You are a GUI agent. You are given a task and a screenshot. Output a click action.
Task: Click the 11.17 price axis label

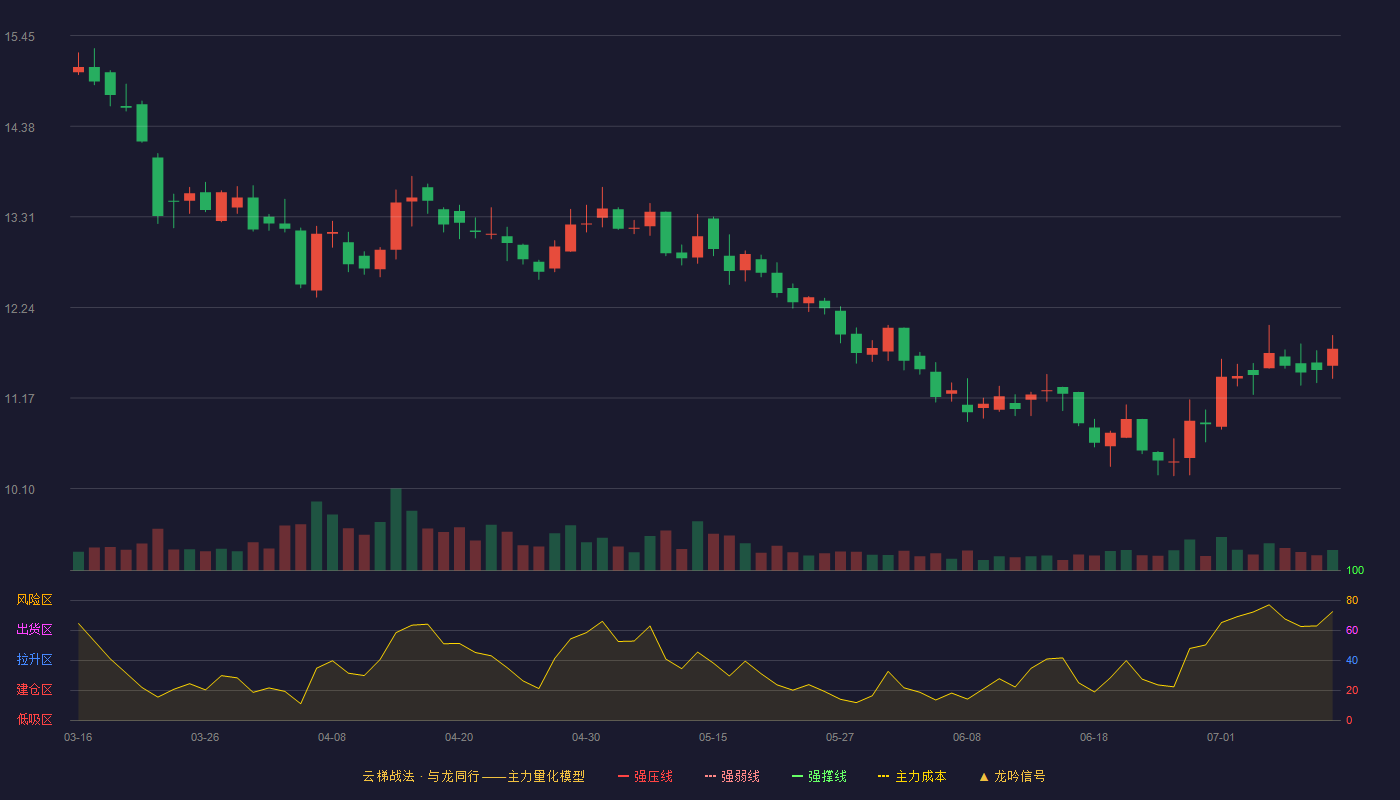point(19,399)
